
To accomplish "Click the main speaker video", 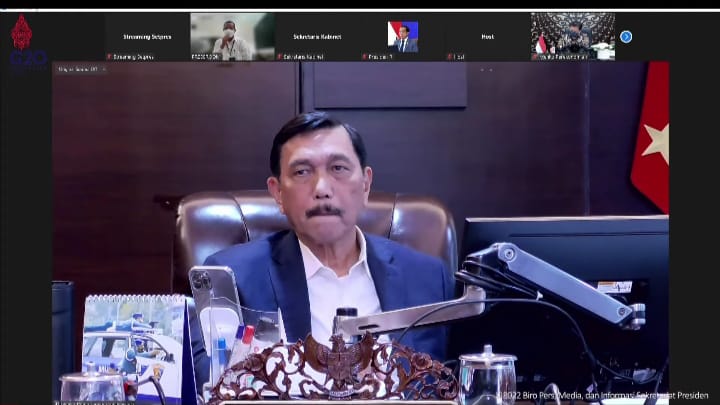I will (x=360, y=233).
